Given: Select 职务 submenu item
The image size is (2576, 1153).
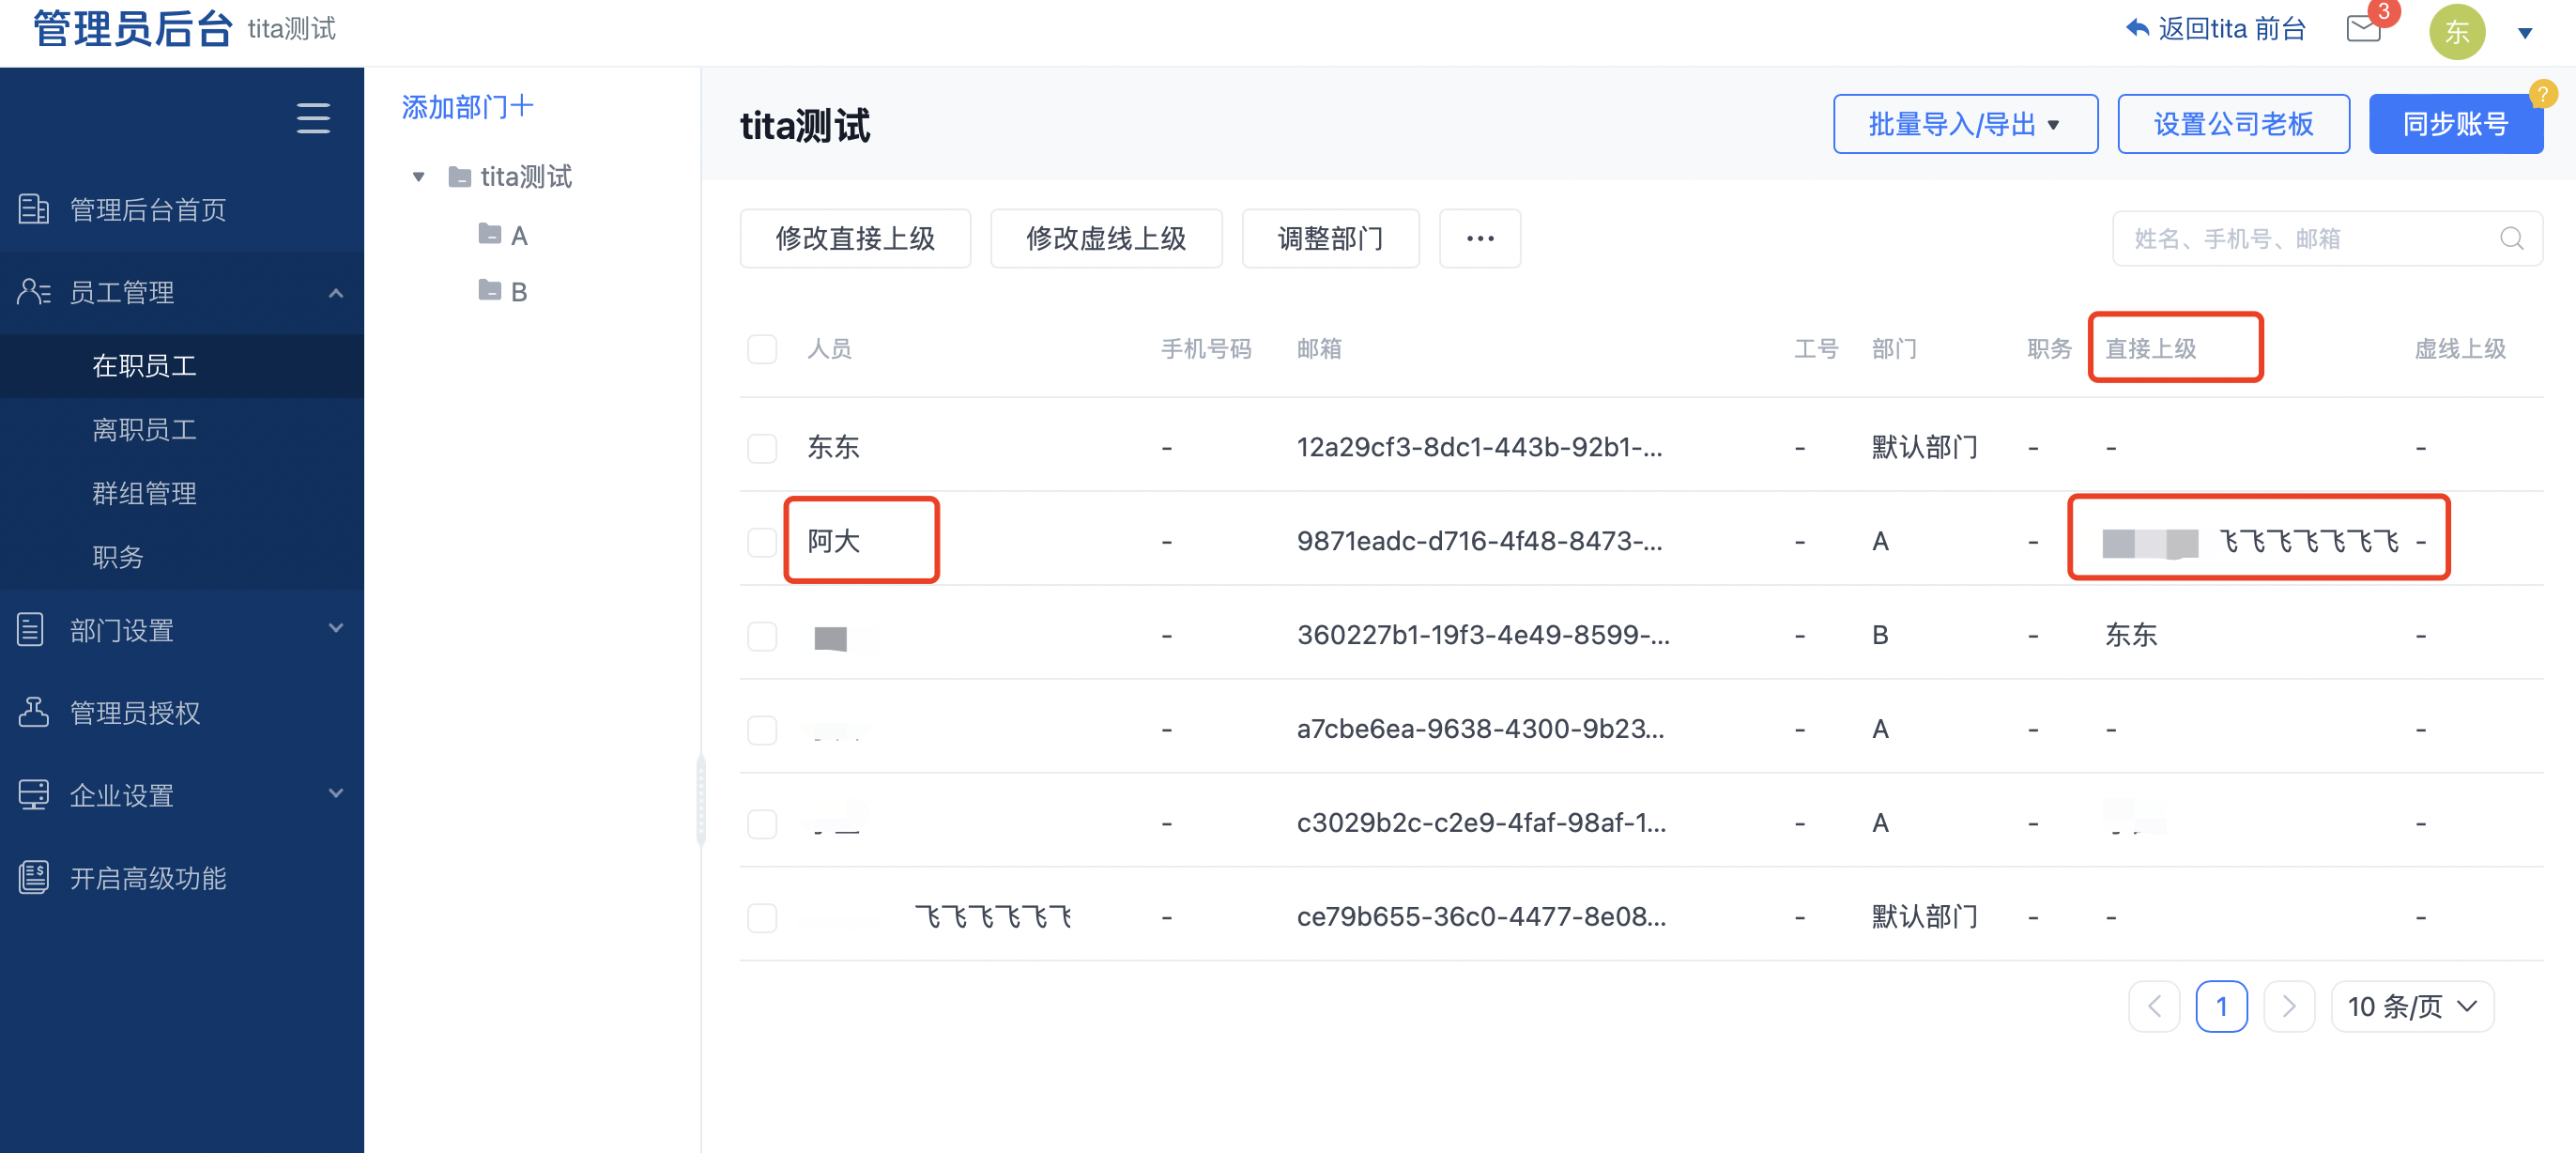Looking at the screenshot, I should pos(182,557).
